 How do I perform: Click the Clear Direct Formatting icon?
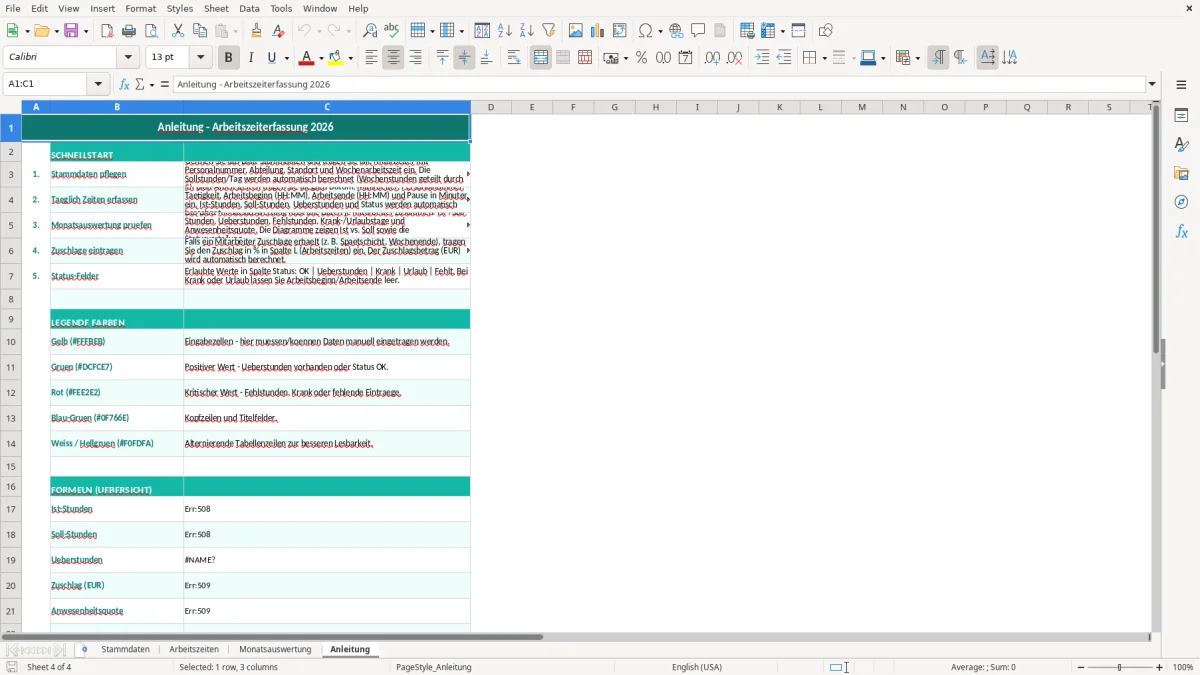point(279,31)
